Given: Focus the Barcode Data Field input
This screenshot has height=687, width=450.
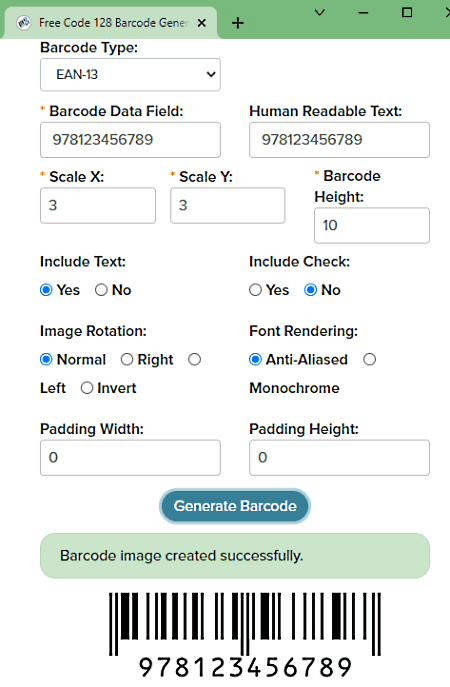Looking at the screenshot, I should (x=130, y=140).
